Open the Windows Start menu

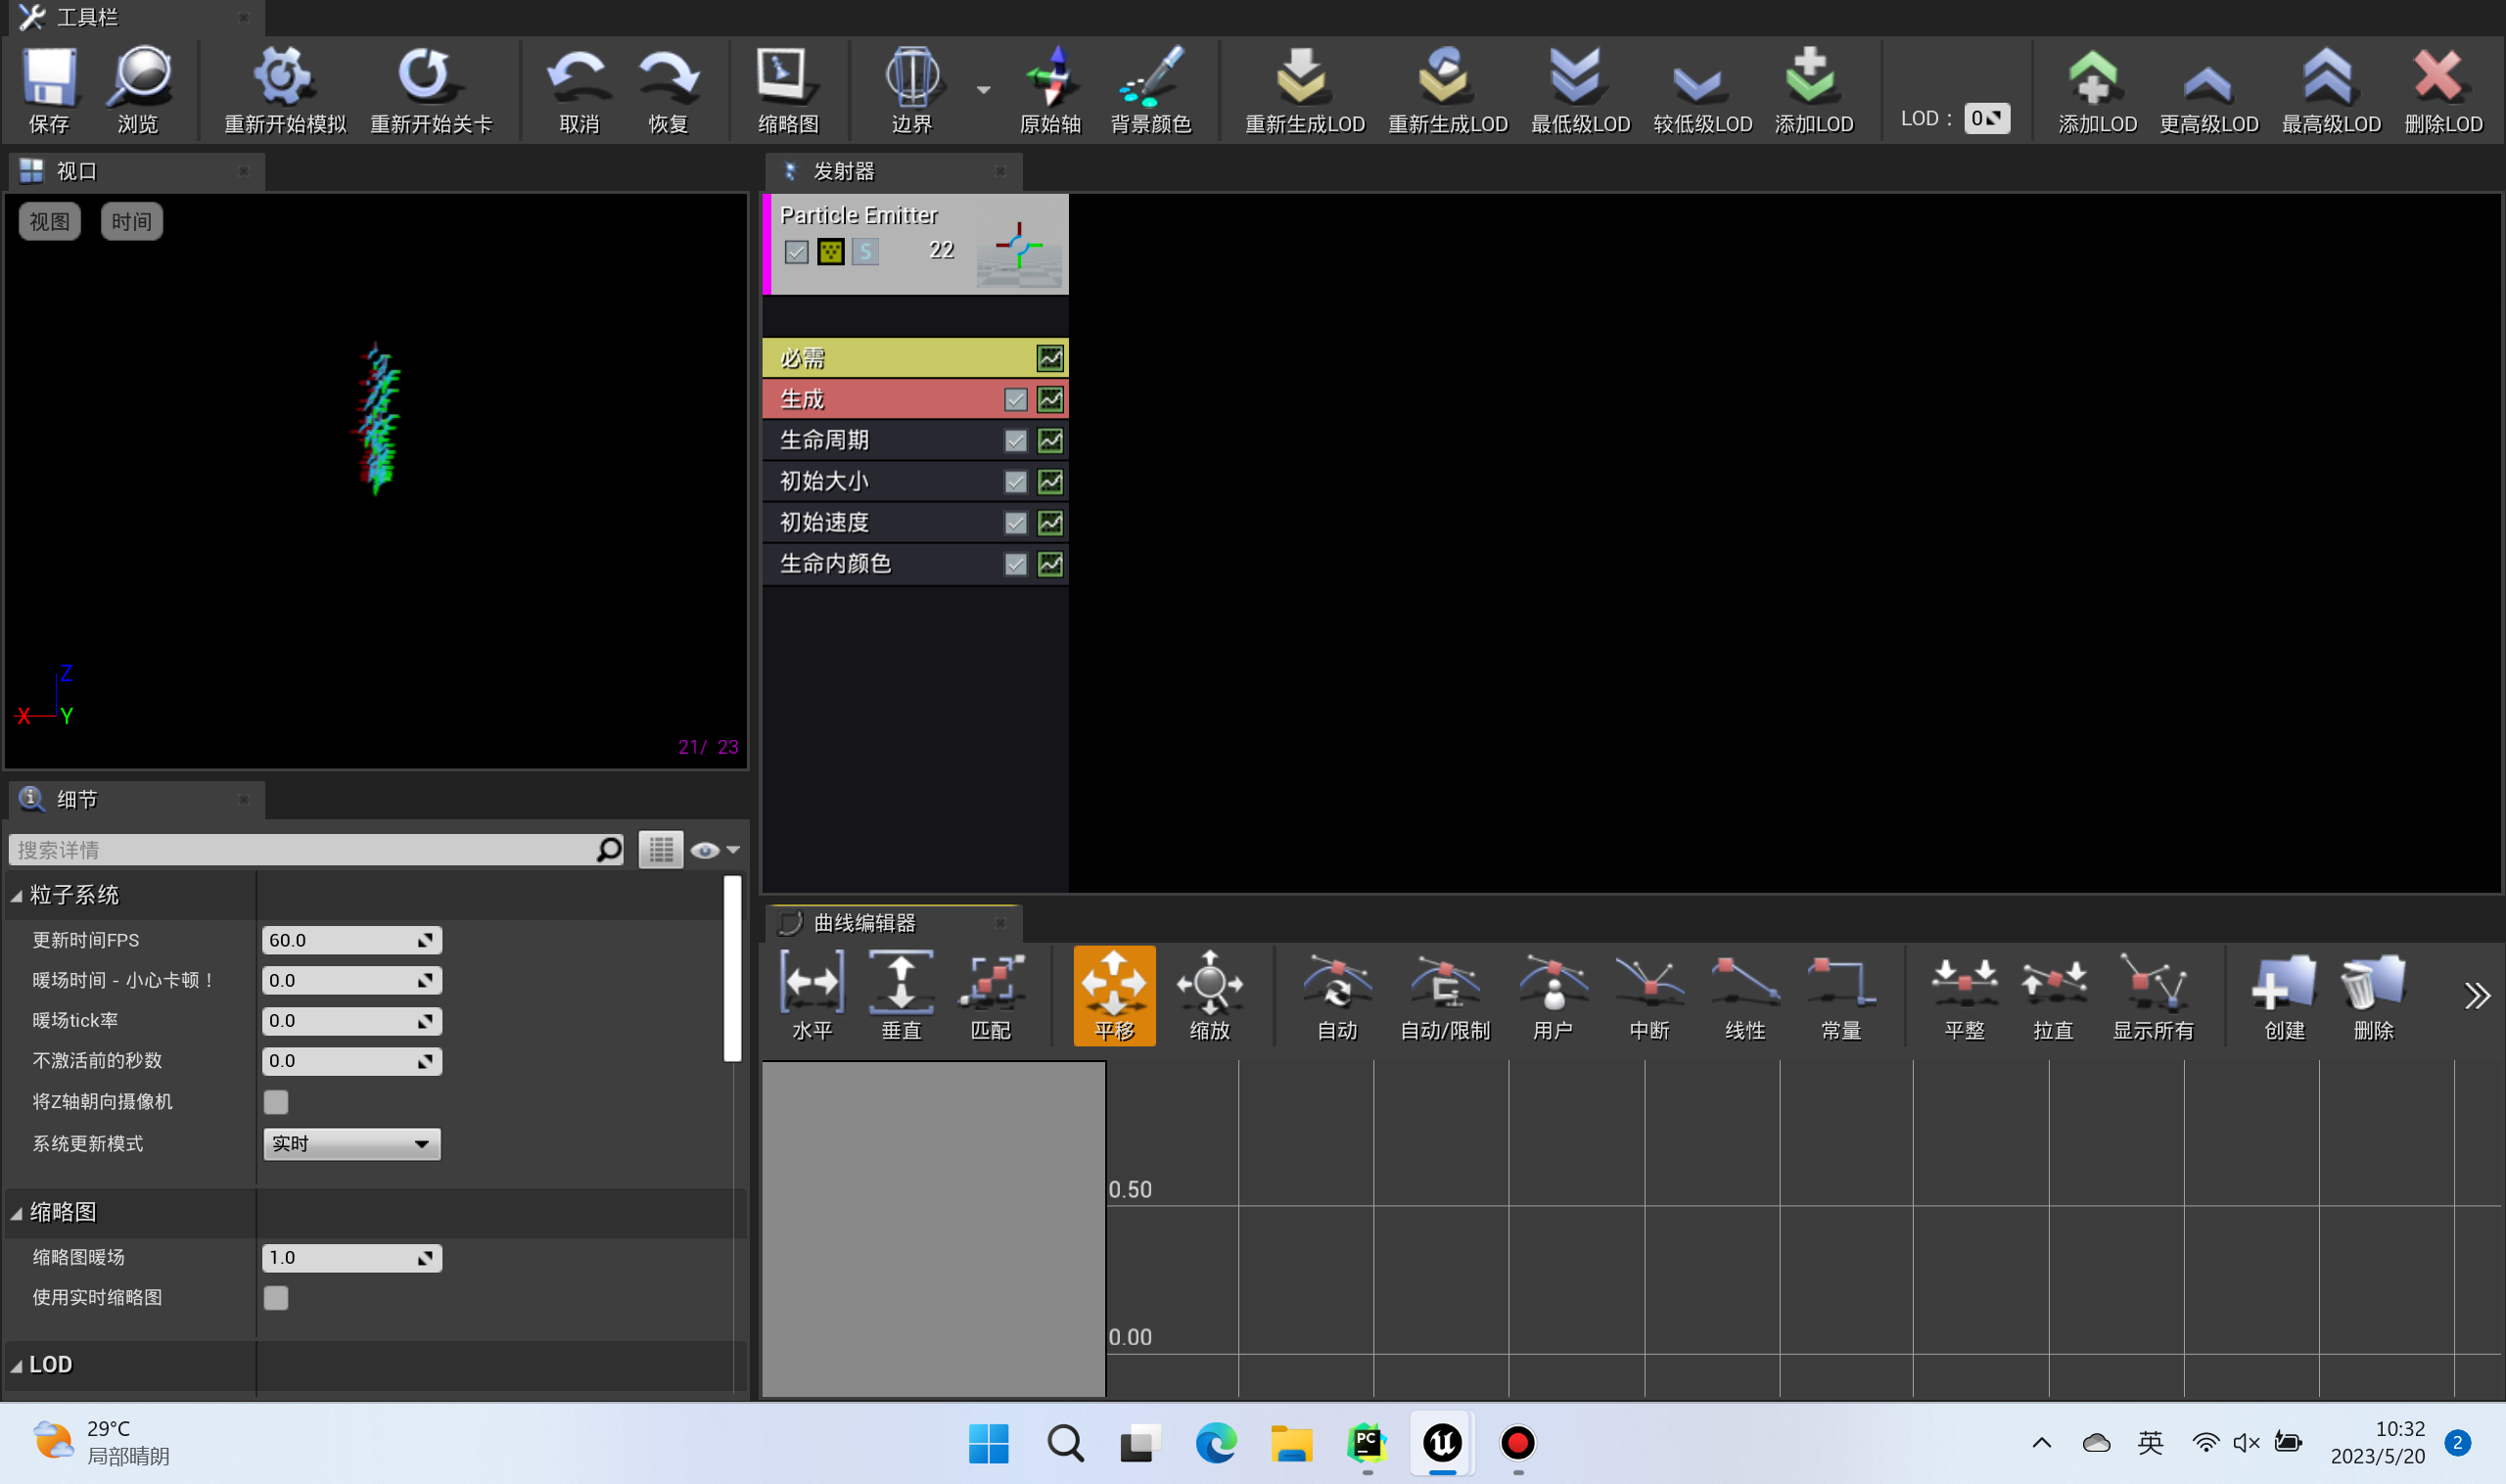[988, 1442]
